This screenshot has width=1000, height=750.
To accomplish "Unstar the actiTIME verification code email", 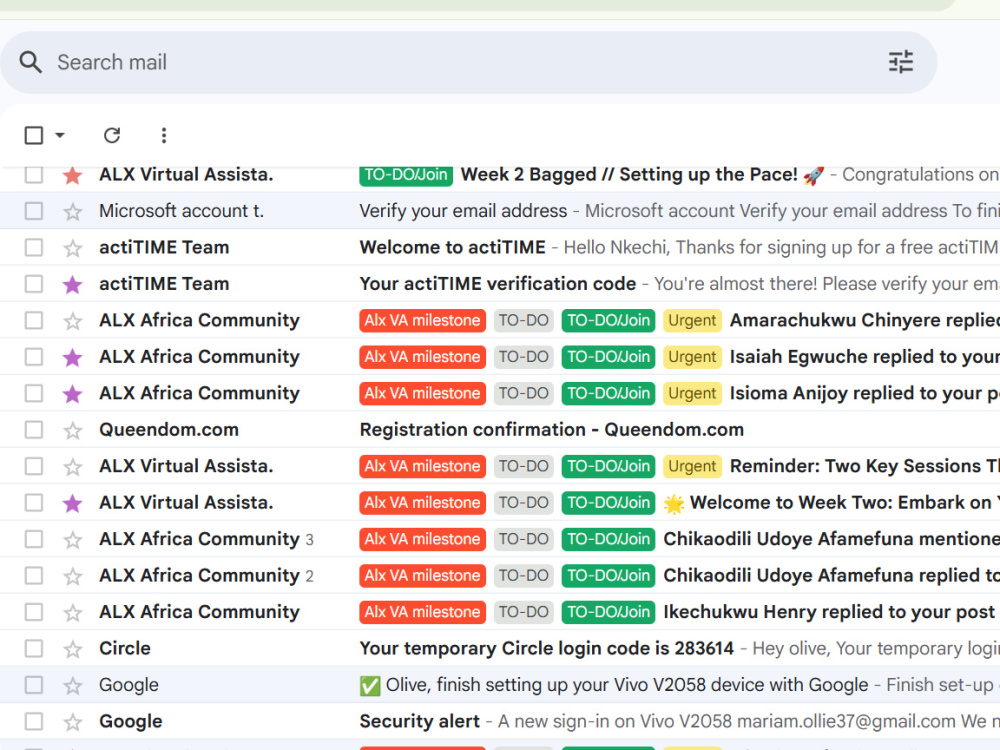I will [73, 284].
